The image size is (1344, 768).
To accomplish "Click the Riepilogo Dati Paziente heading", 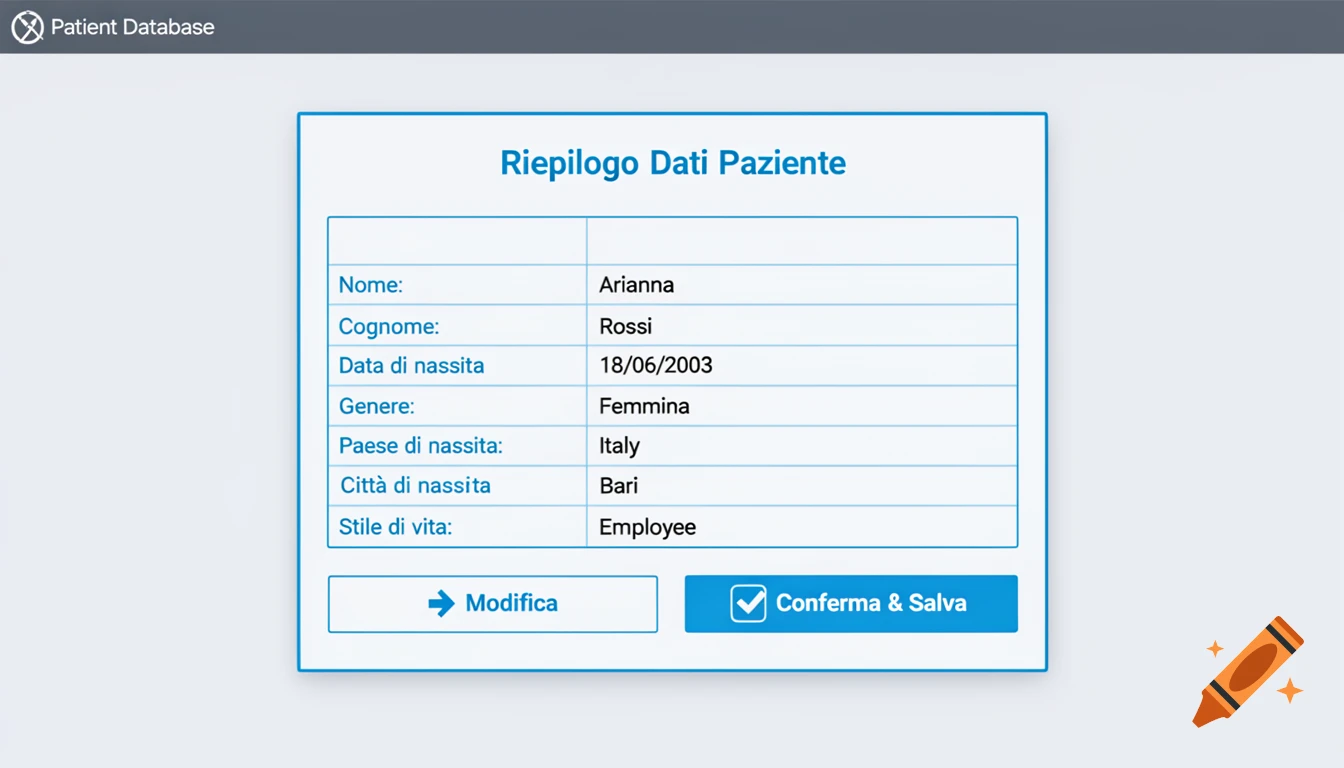I will (673, 163).
